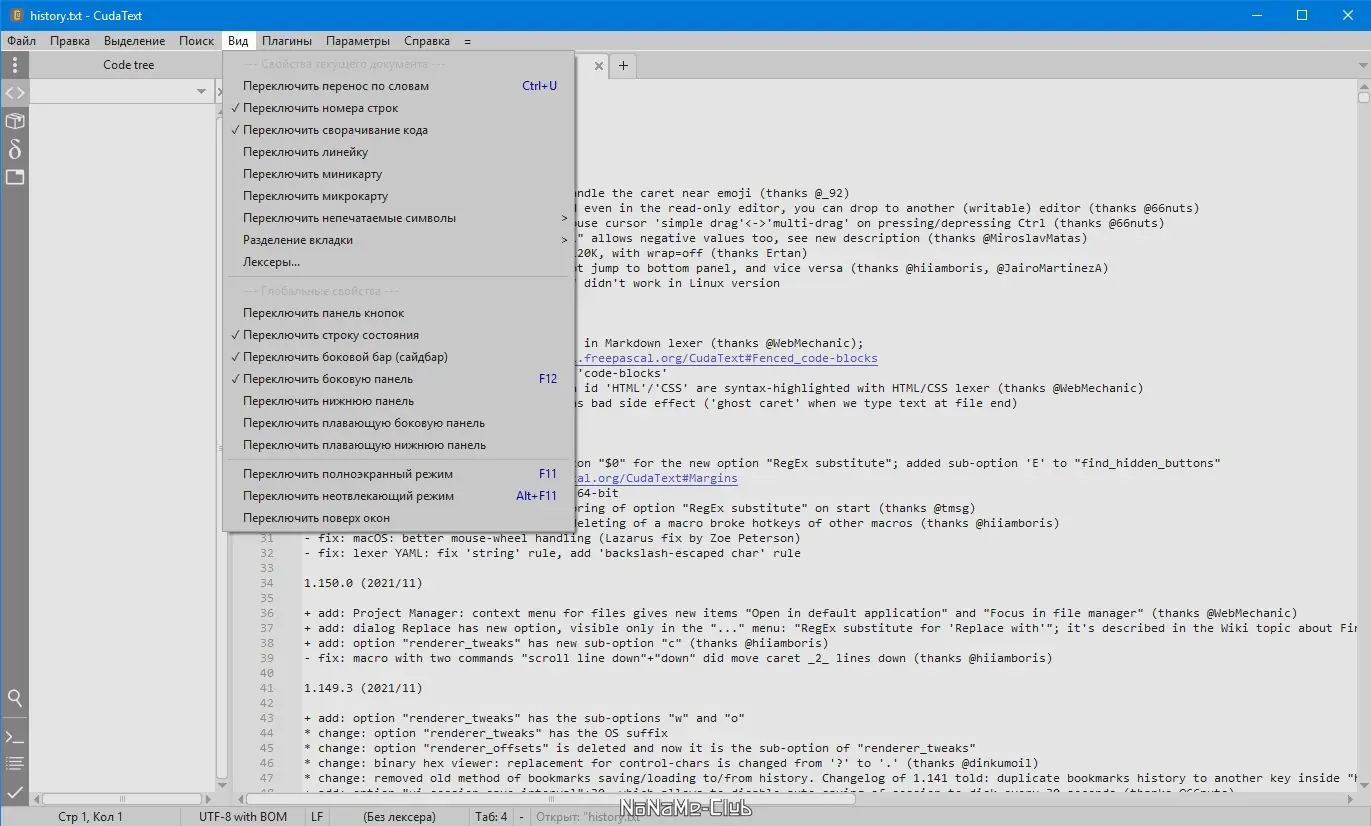Click the Code tree filter input field
1371x826 pixels.
coord(111,92)
